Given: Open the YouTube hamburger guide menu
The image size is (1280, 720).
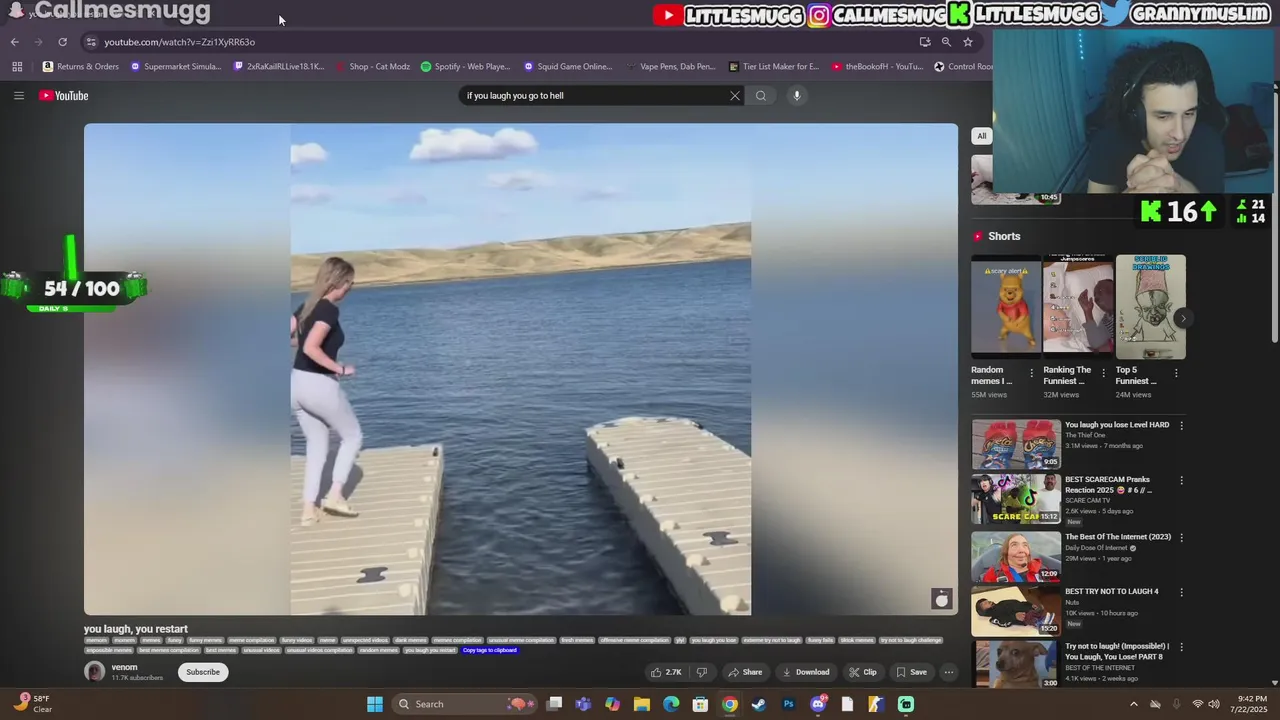Looking at the screenshot, I should pyautogui.click(x=18, y=95).
